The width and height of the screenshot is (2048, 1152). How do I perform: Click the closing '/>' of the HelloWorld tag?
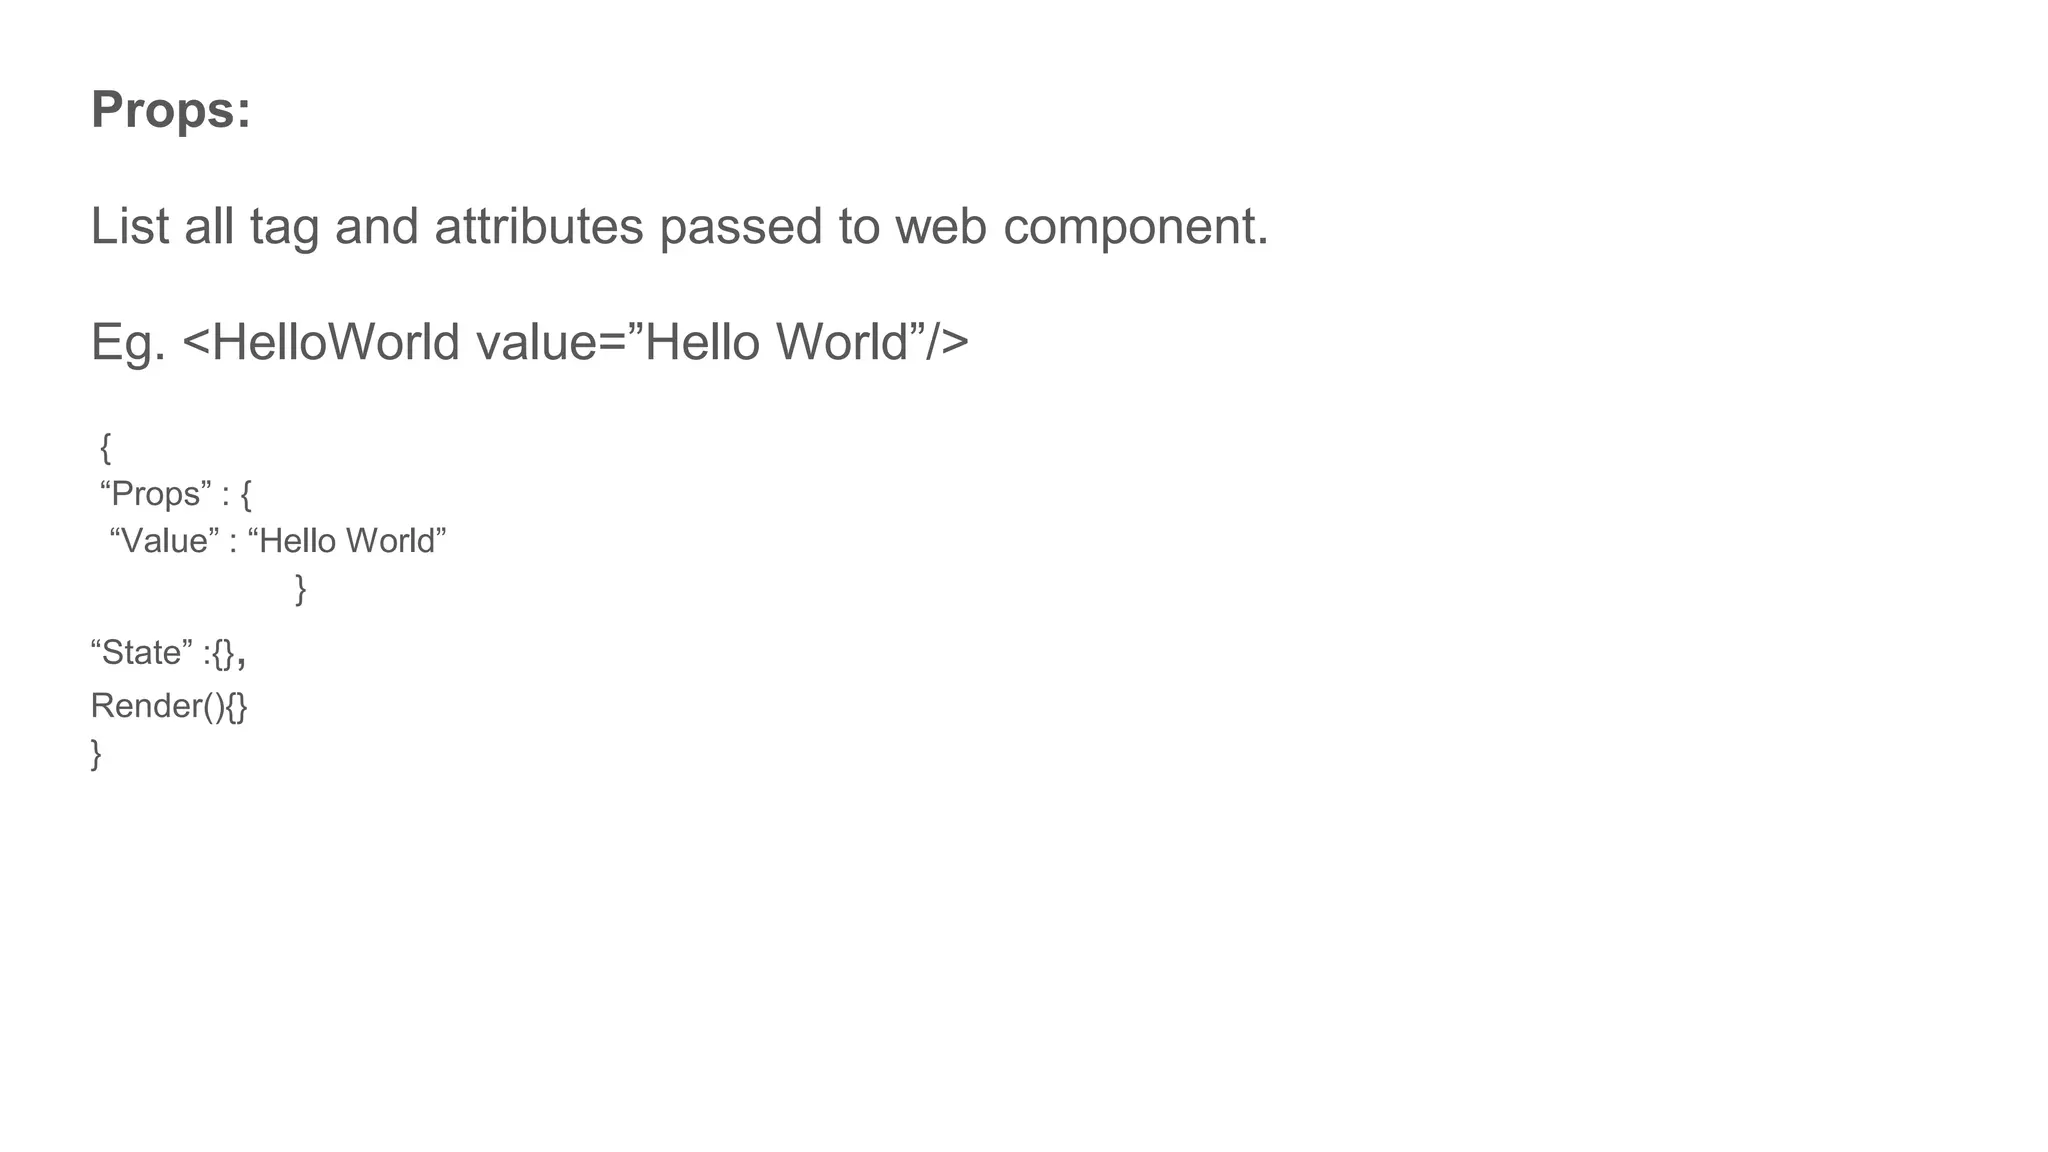pos(947,342)
